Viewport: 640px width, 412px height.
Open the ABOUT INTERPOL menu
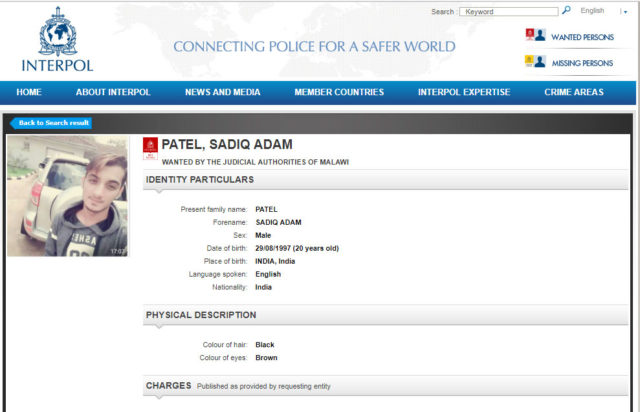[x=113, y=92]
